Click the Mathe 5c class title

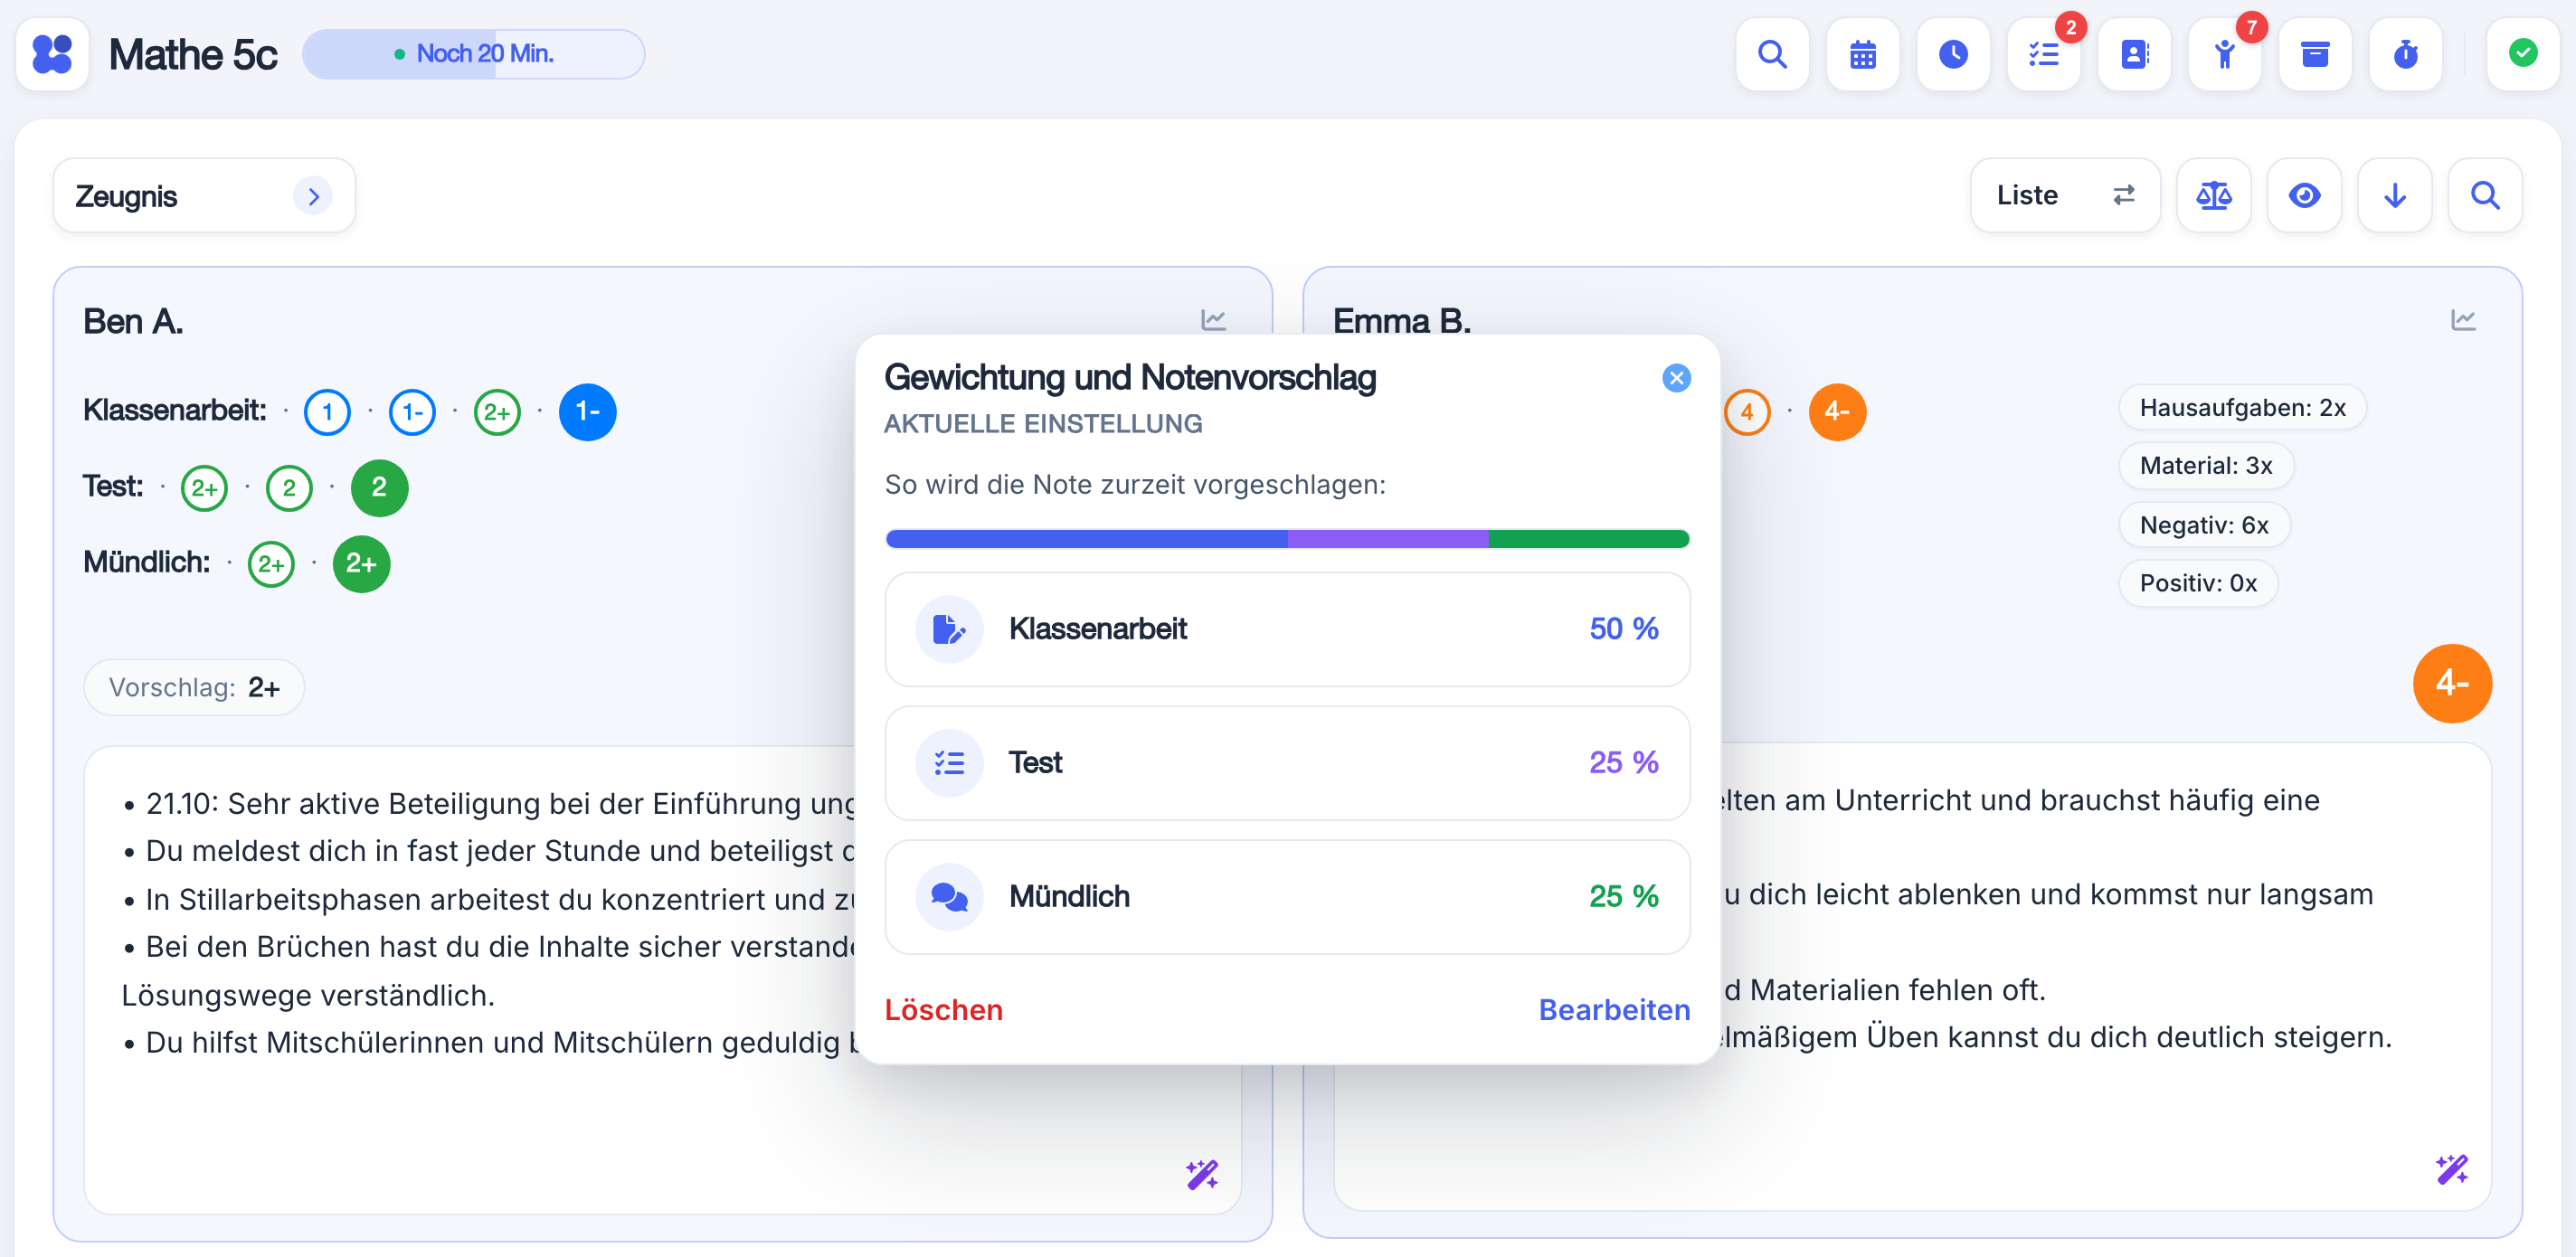pos(193,54)
